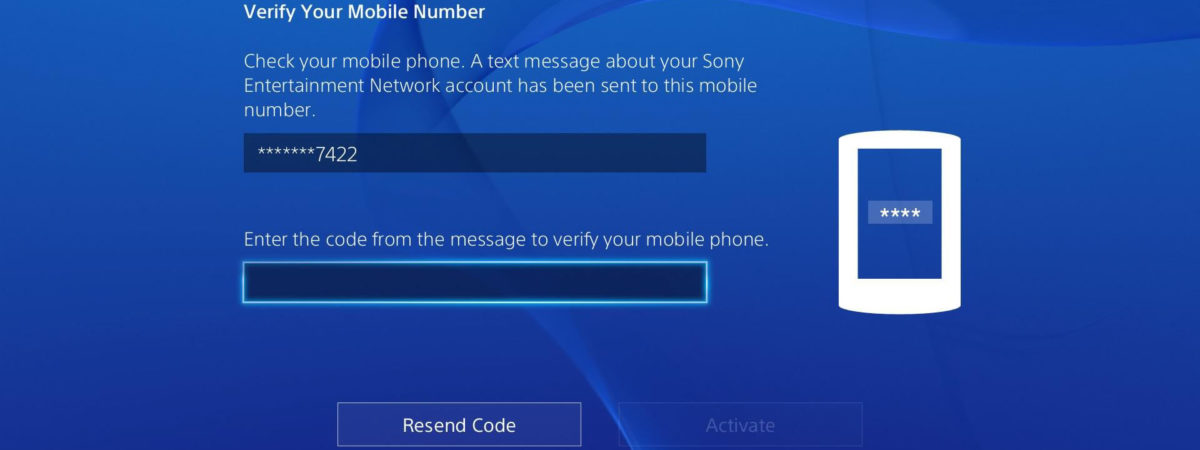
Task: Click the white mobile phone illustration
Action: pyautogui.click(x=899, y=222)
